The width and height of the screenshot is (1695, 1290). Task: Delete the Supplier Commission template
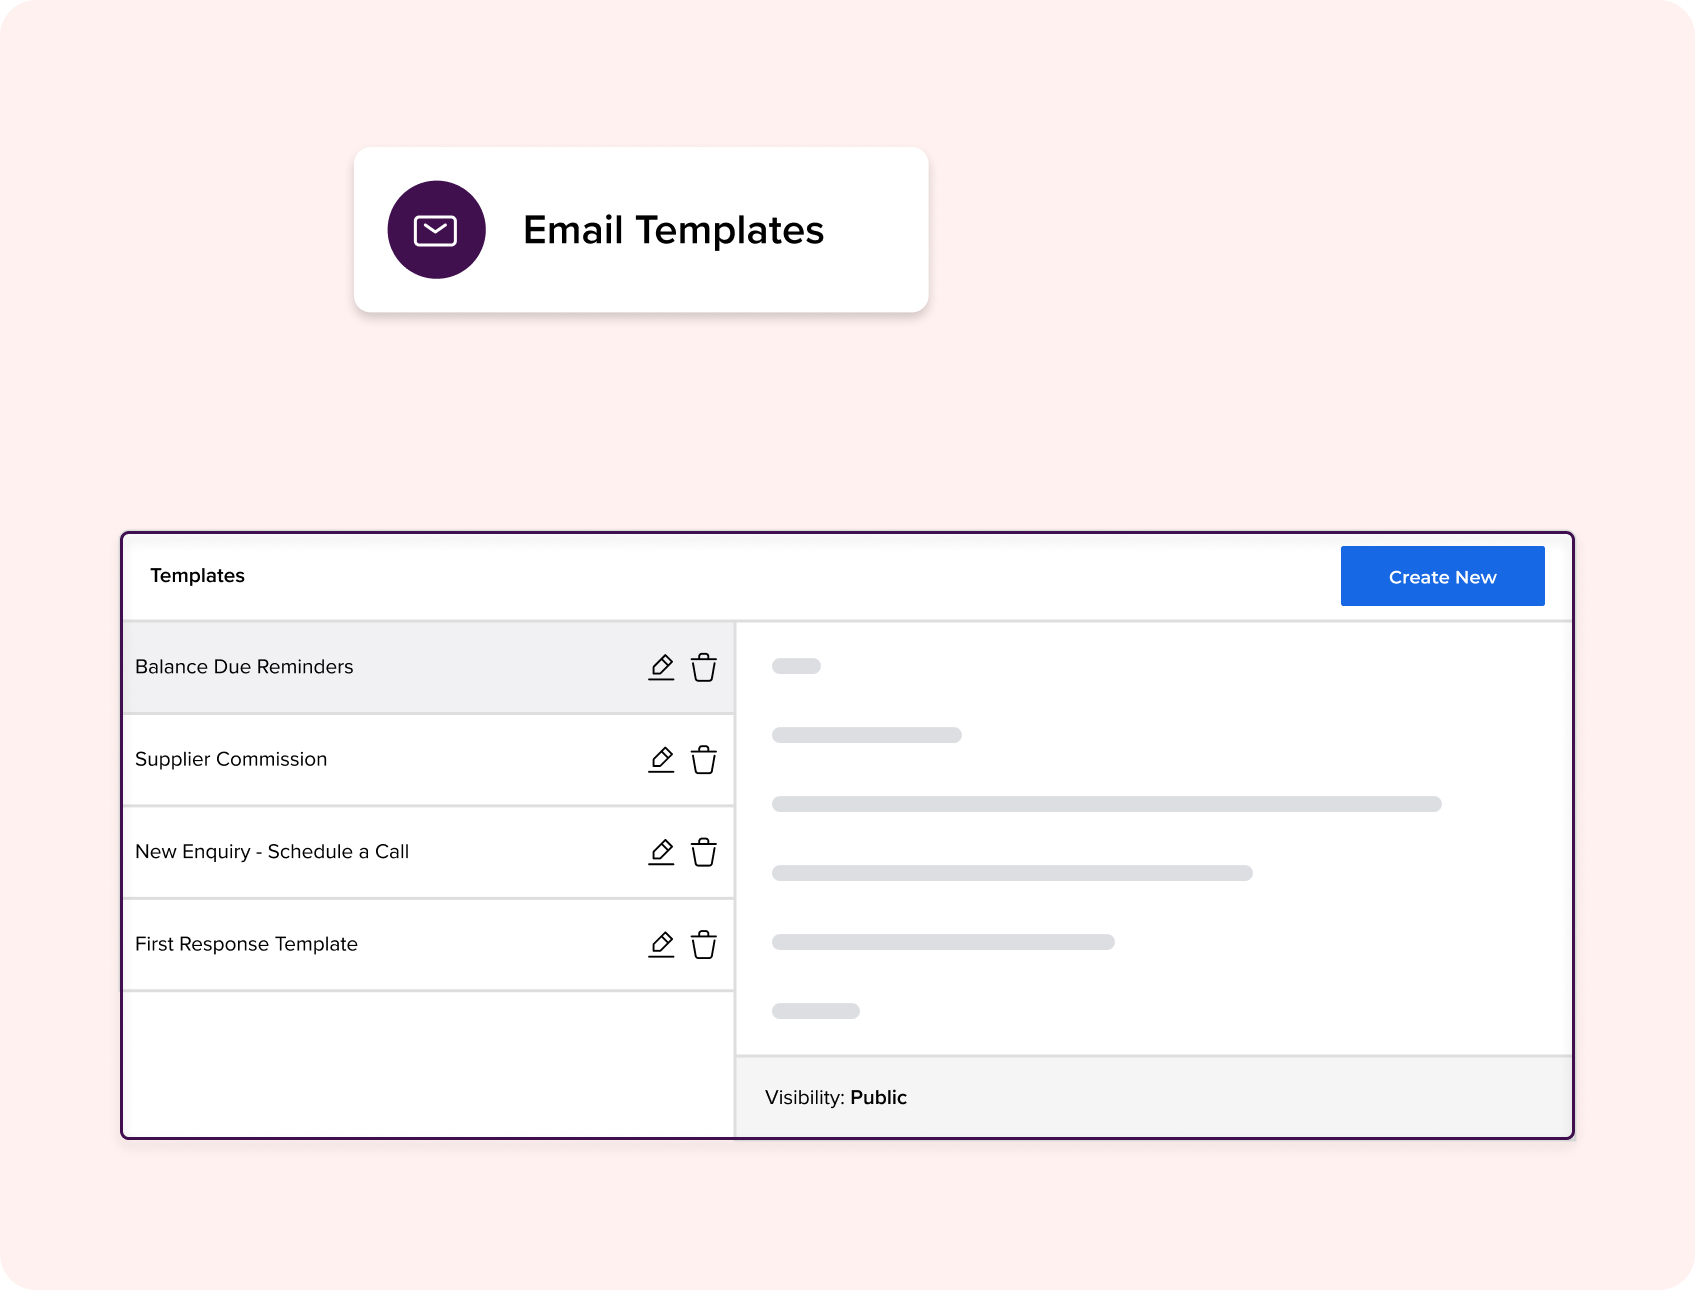[x=704, y=760]
